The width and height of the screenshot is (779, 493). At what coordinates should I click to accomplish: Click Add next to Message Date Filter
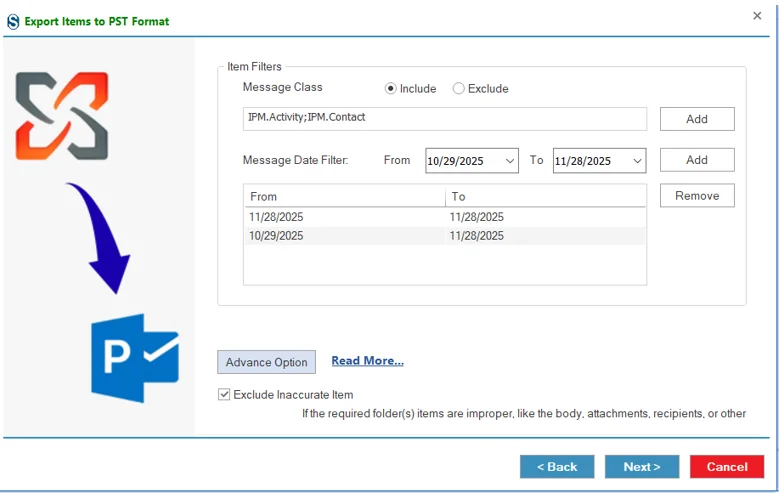point(697,160)
